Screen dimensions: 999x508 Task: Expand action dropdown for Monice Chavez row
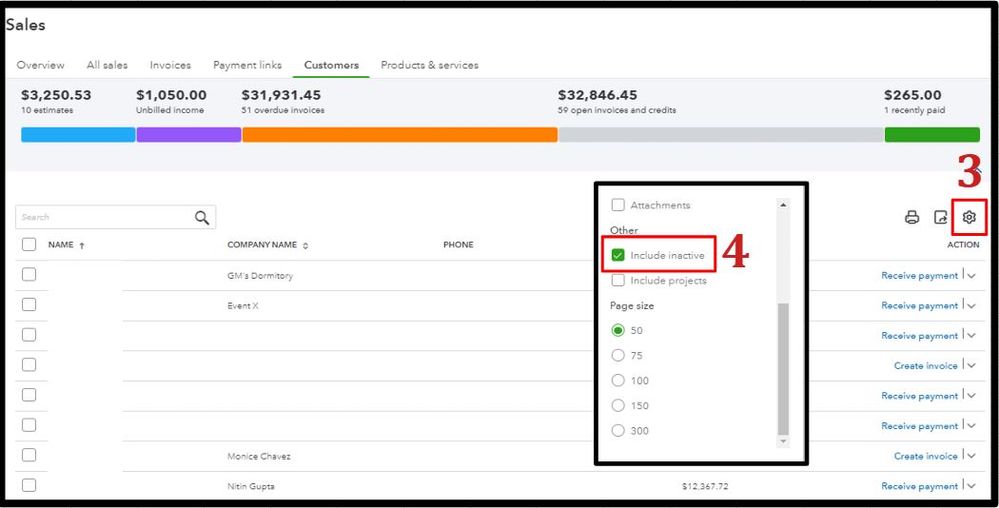(971, 456)
